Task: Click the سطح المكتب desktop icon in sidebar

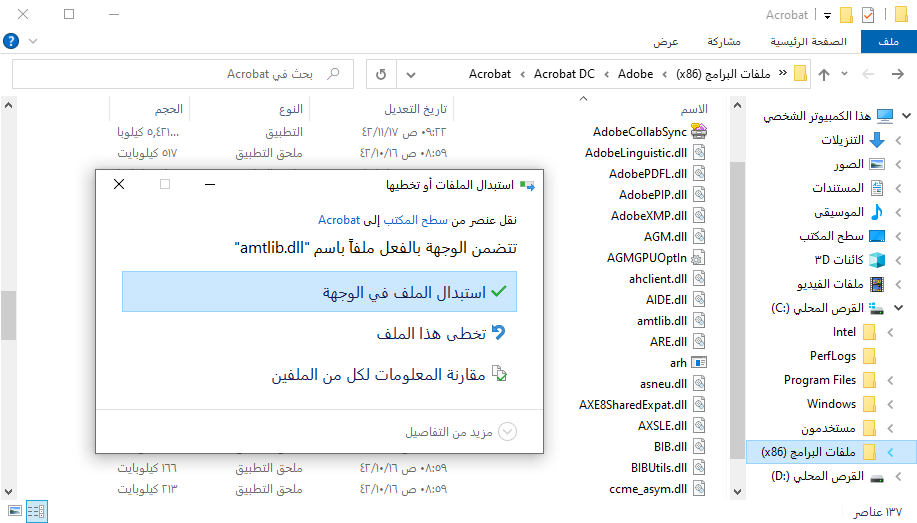Action: pos(877,236)
